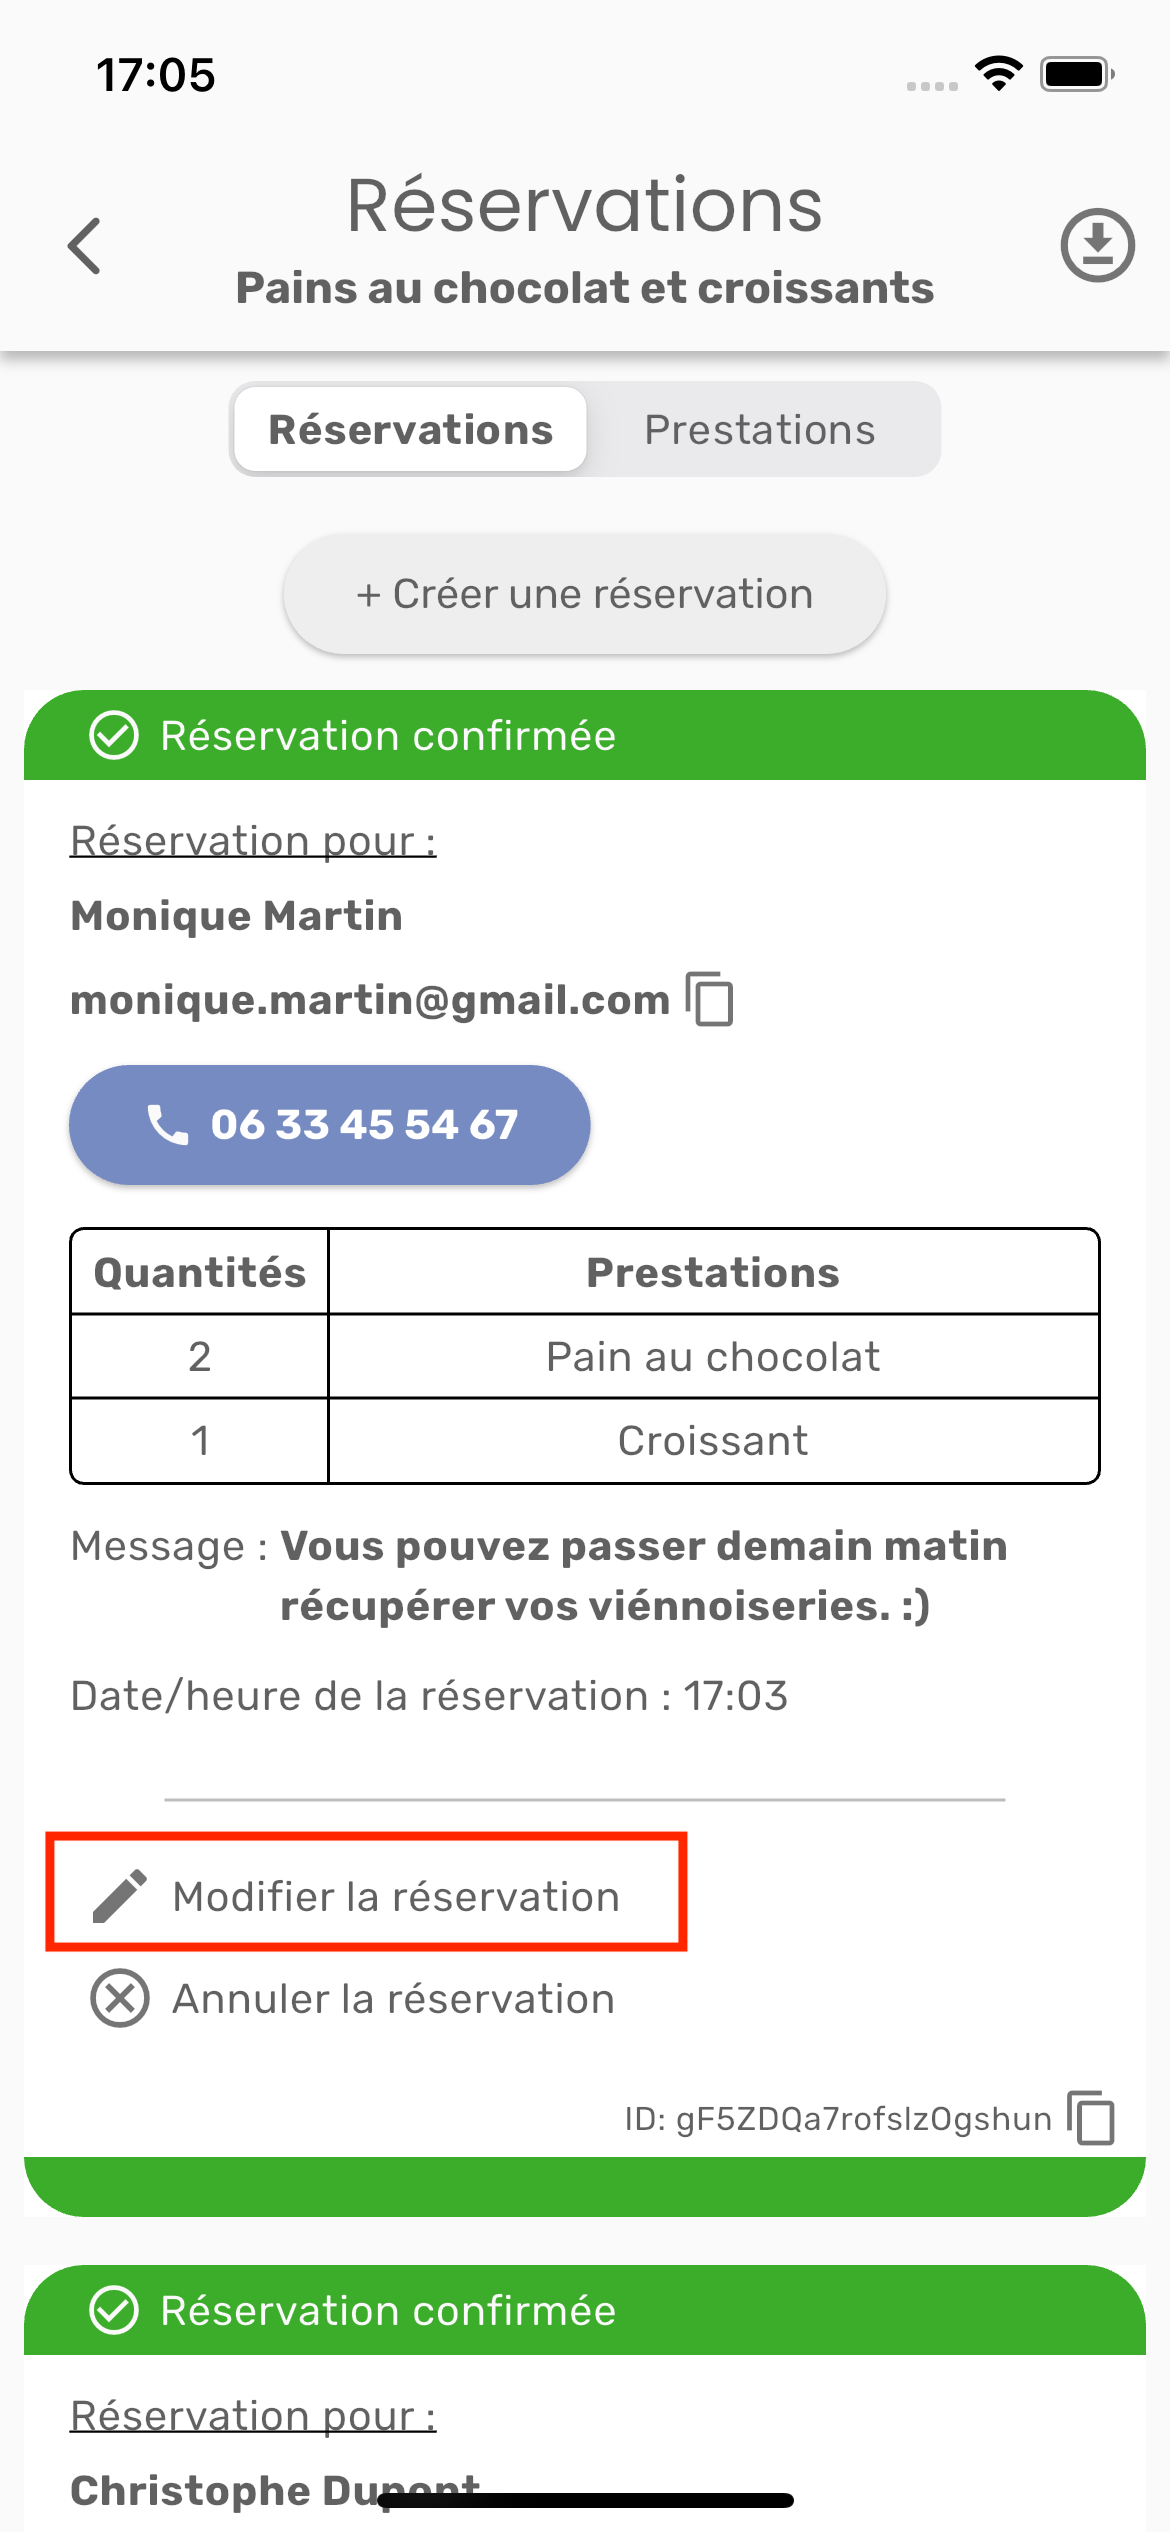Download reservations via the download icon
The width and height of the screenshot is (1170, 2532).
point(1097,246)
